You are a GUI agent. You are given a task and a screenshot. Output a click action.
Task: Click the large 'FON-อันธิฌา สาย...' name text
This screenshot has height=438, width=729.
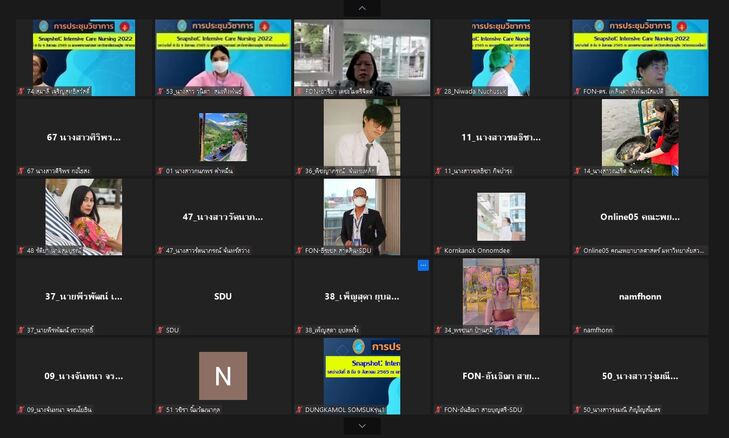(x=501, y=376)
